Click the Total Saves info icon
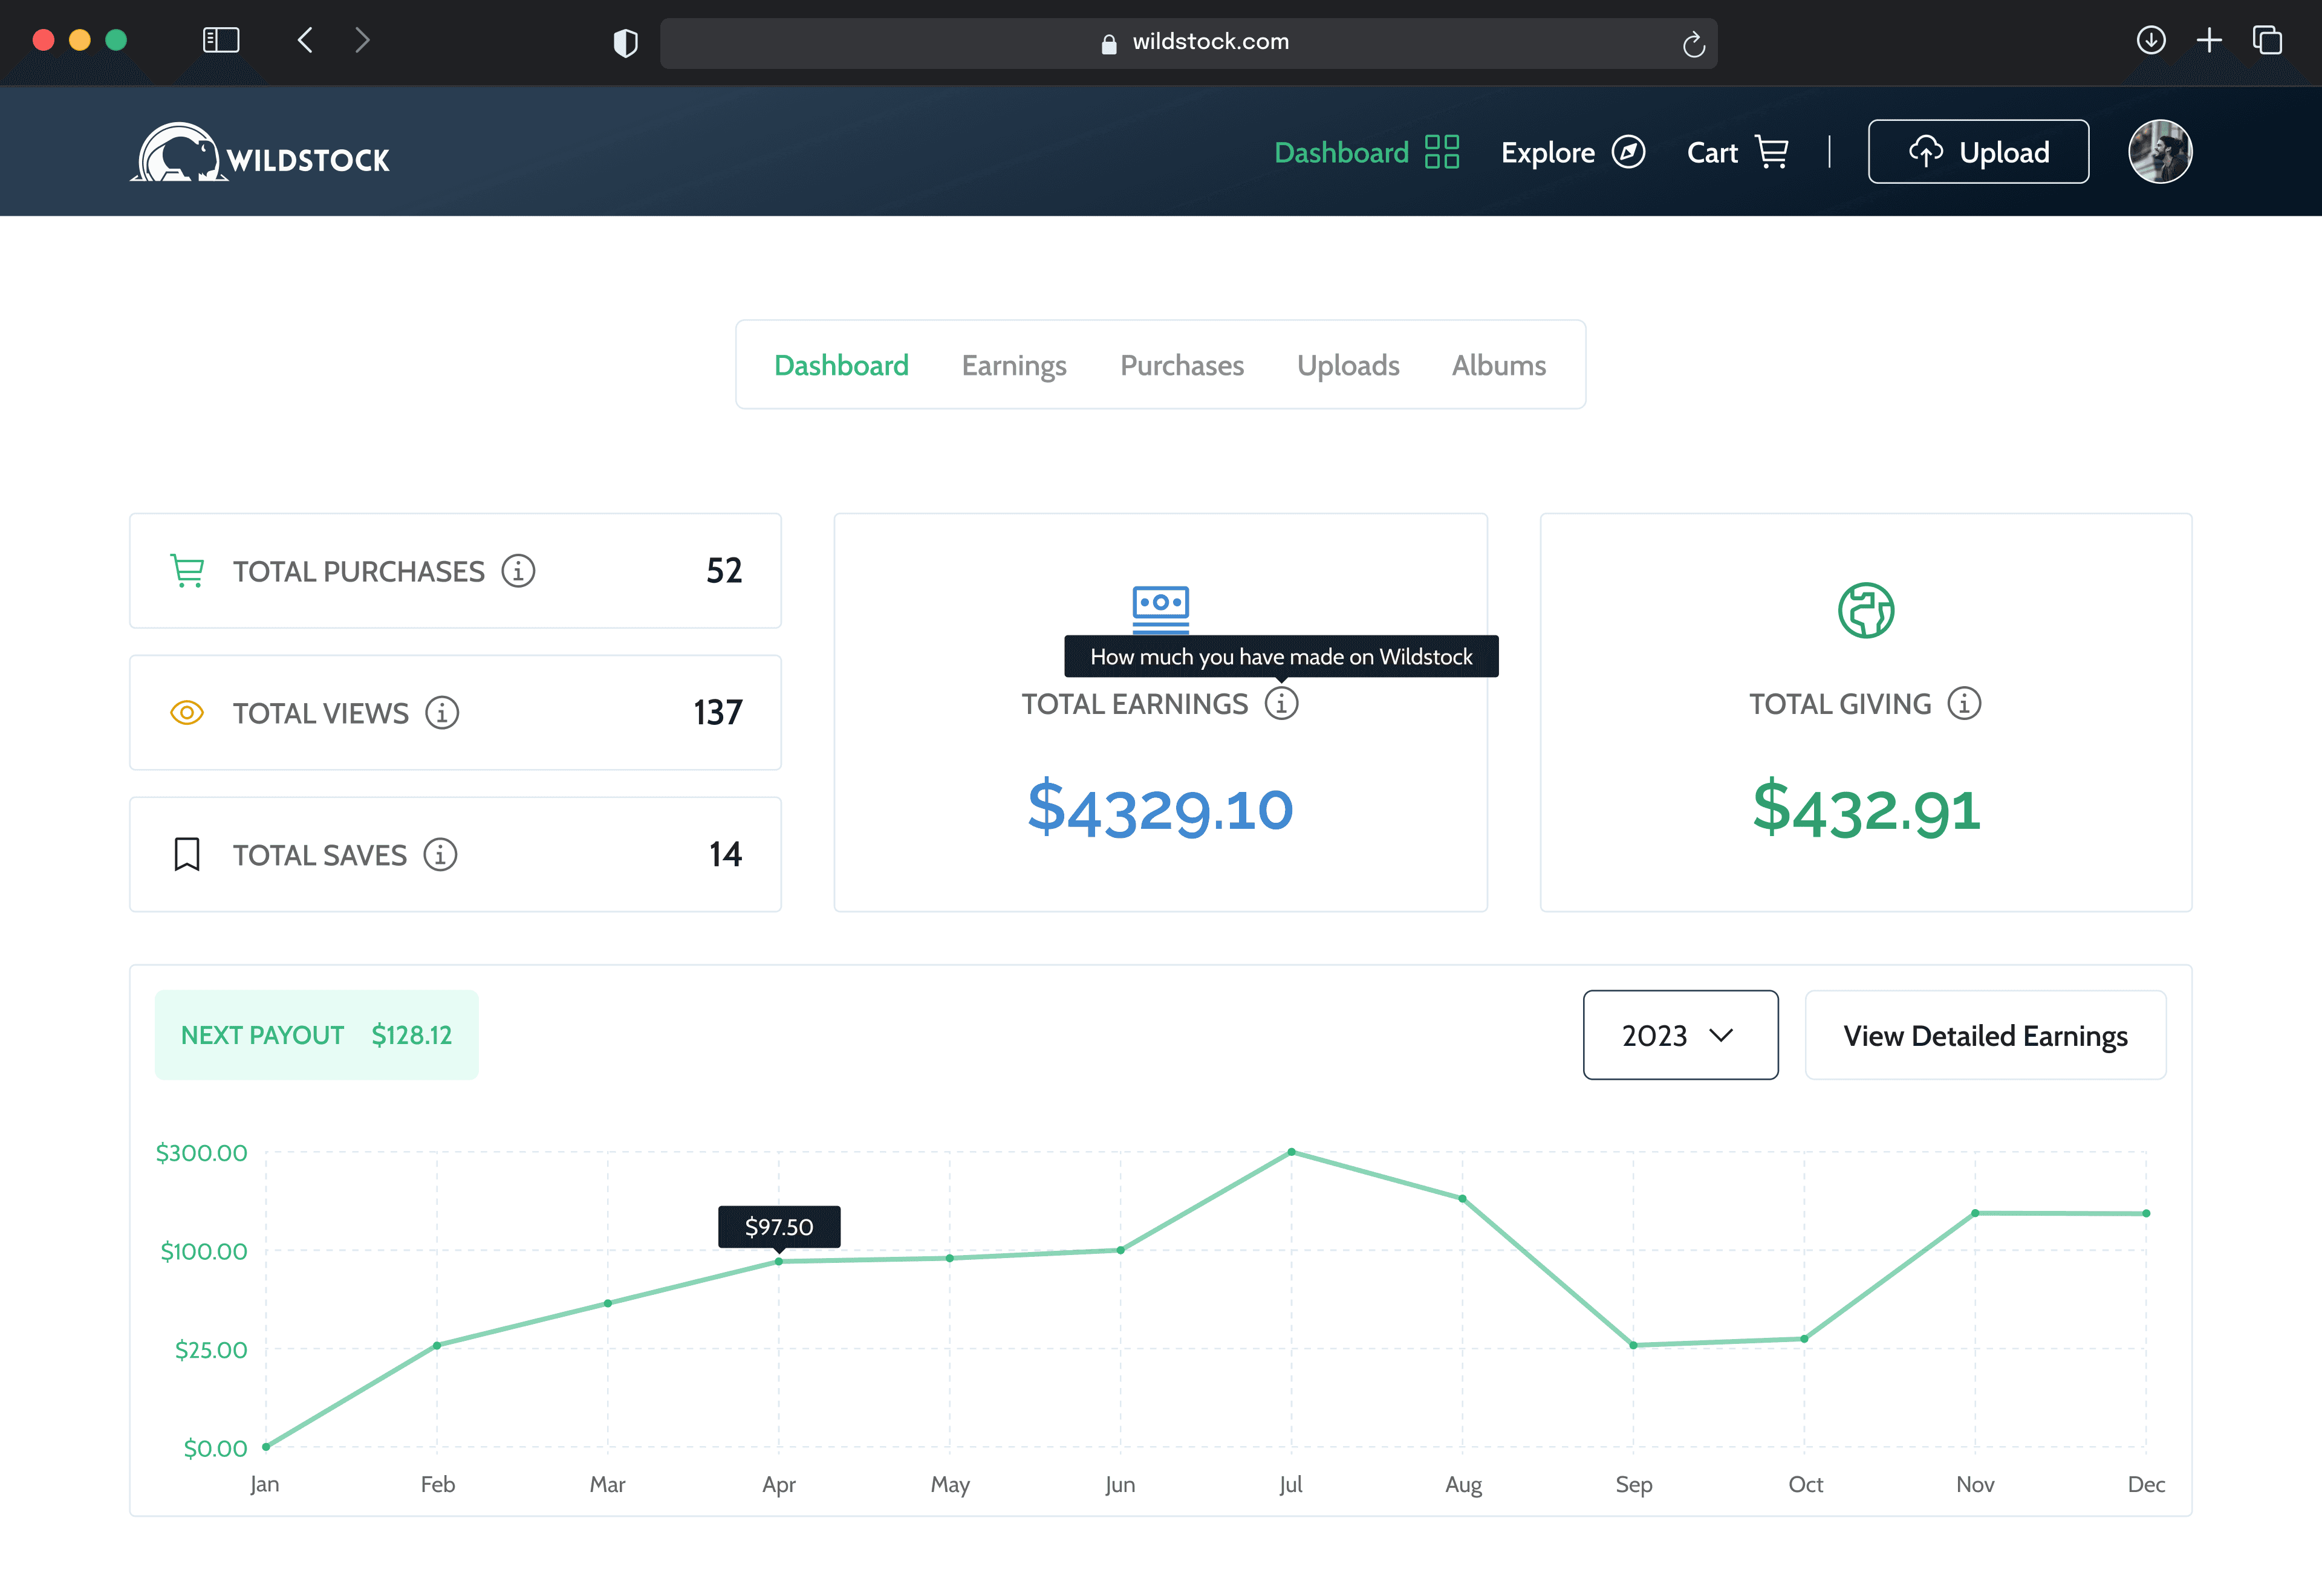Viewport: 2322px width, 1596px height. point(440,855)
